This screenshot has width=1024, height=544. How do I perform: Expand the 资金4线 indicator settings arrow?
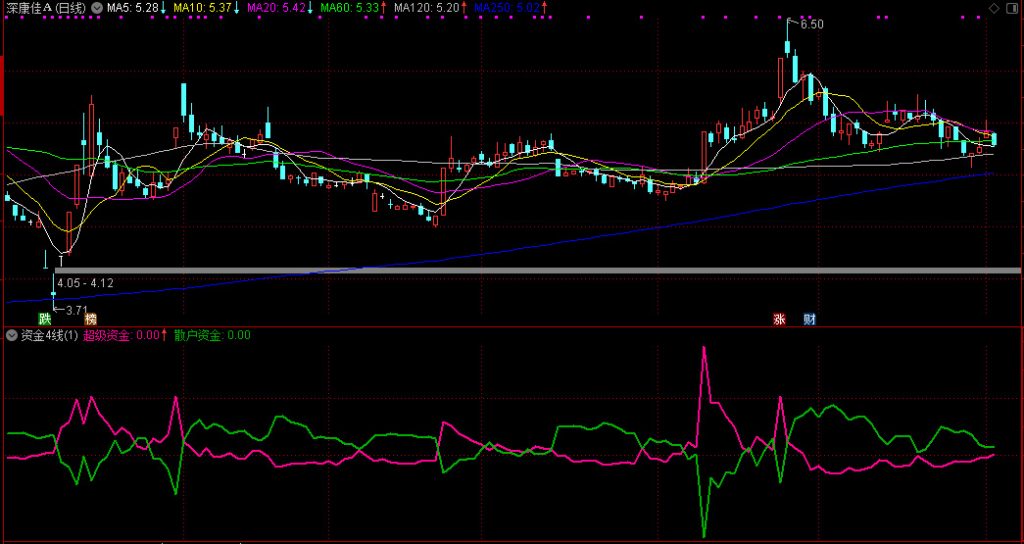coord(11,336)
